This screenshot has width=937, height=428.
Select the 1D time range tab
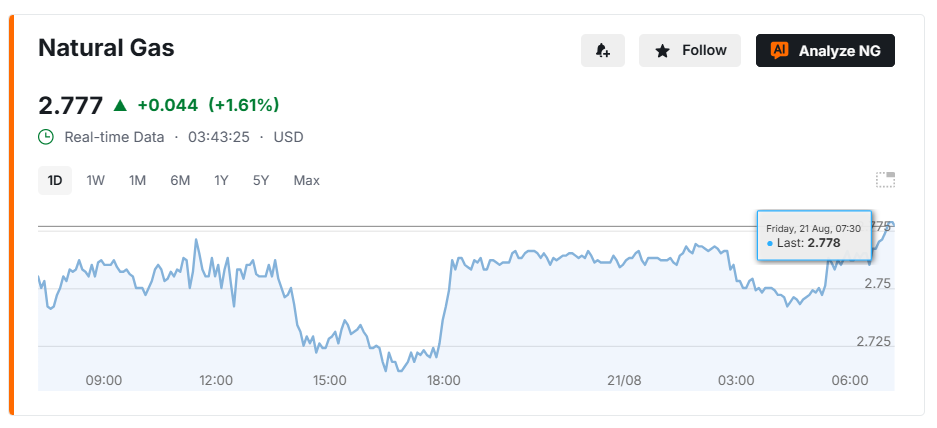click(55, 180)
